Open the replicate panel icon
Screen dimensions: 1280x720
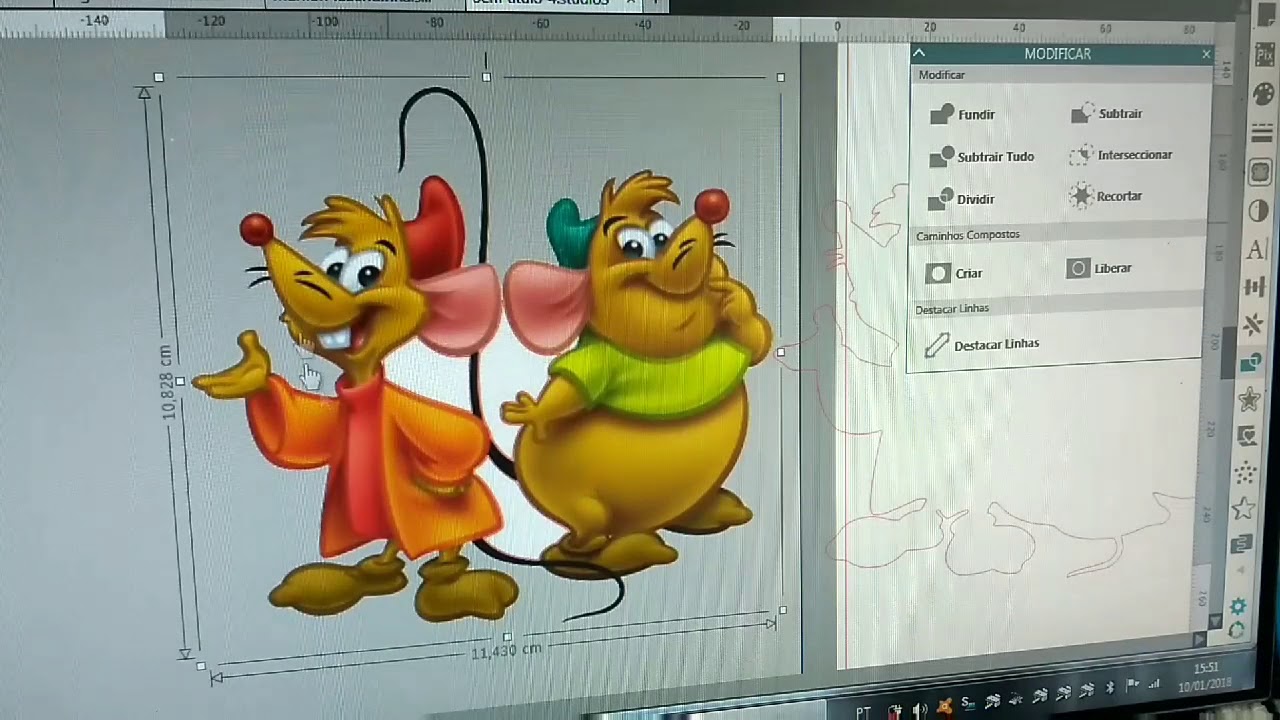pos(1252,325)
